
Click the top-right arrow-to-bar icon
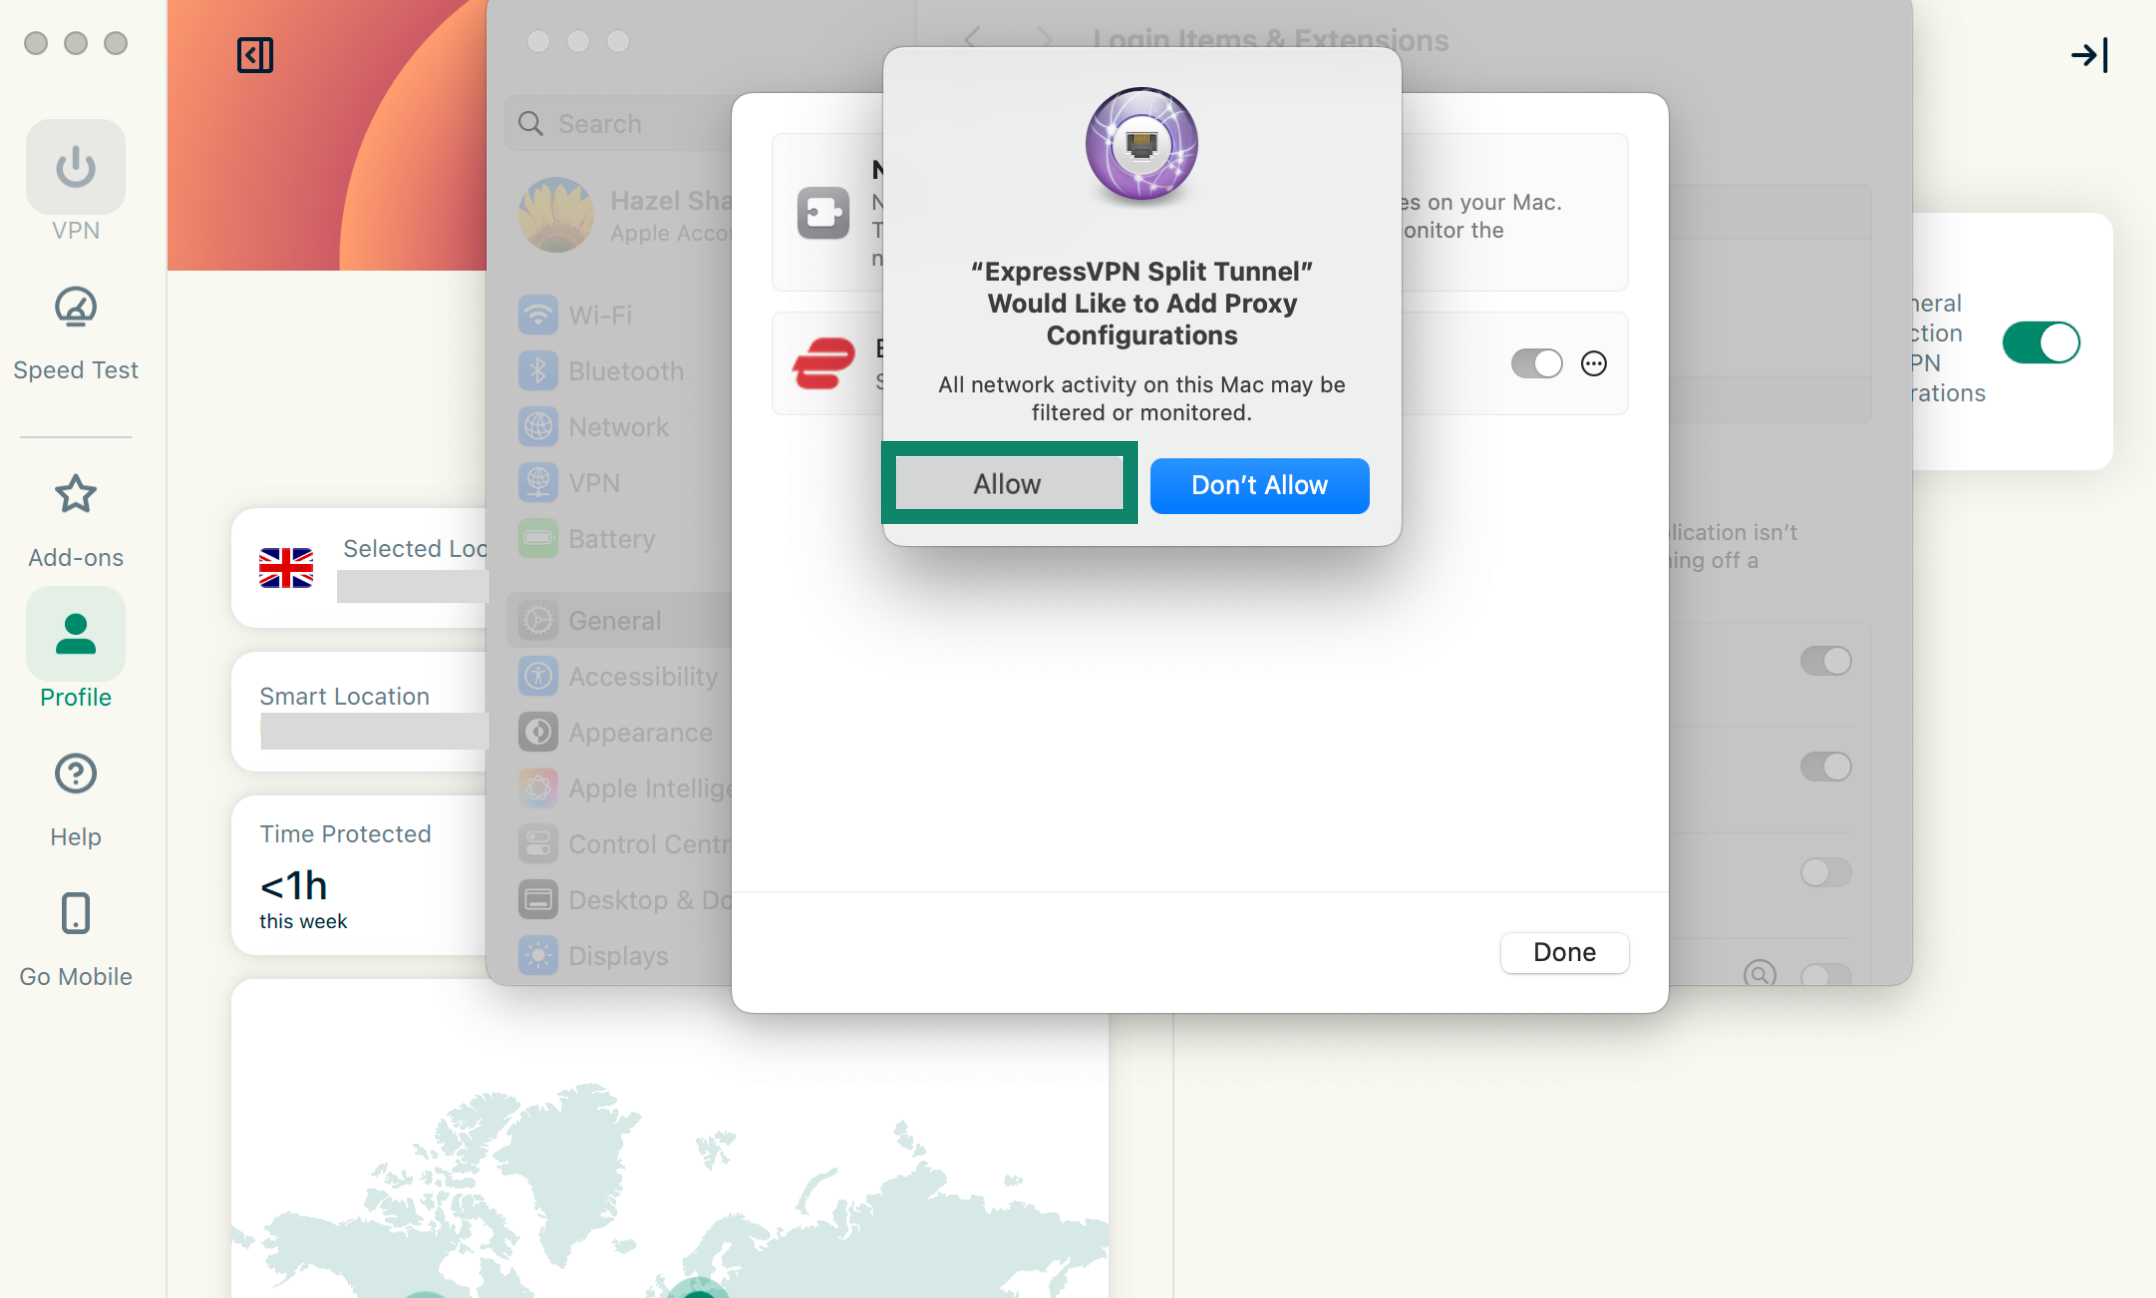pos(2089,55)
